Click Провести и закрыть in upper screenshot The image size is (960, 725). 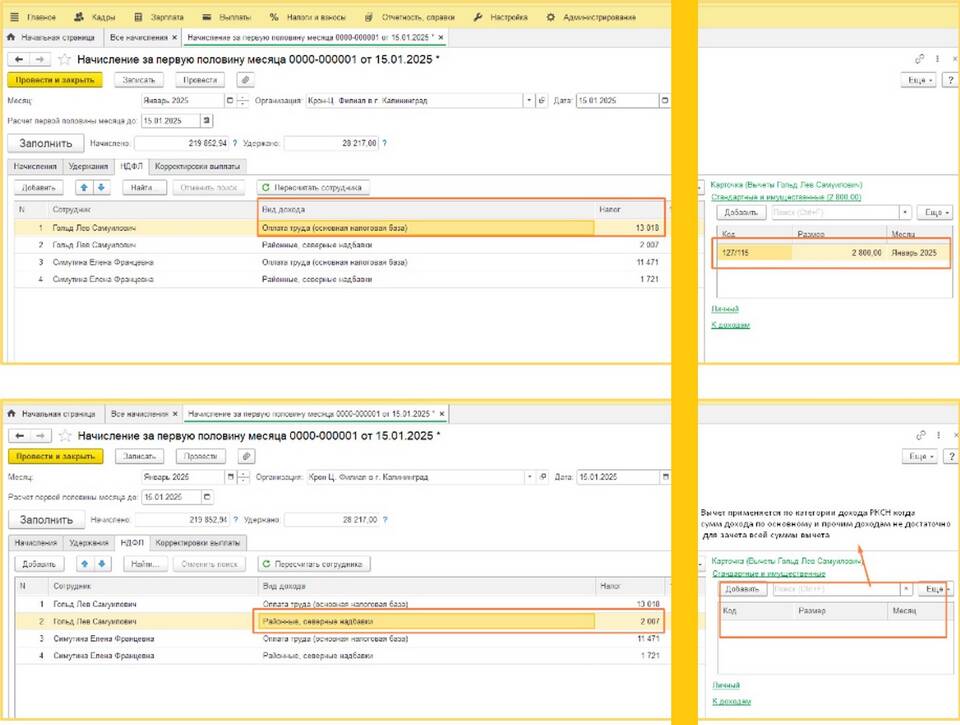click(x=55, y=80)
